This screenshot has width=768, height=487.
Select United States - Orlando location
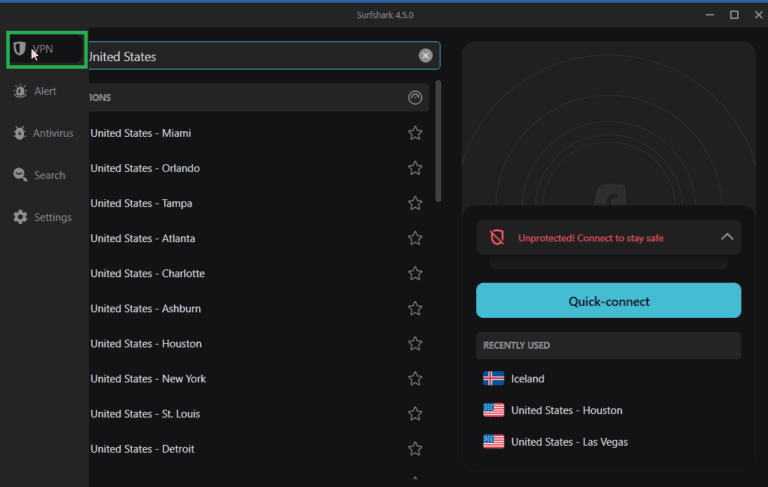[145, 168]
